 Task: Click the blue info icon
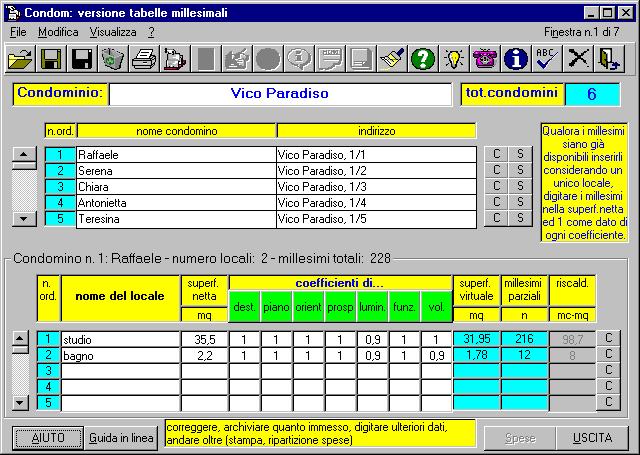pos(516,59)
